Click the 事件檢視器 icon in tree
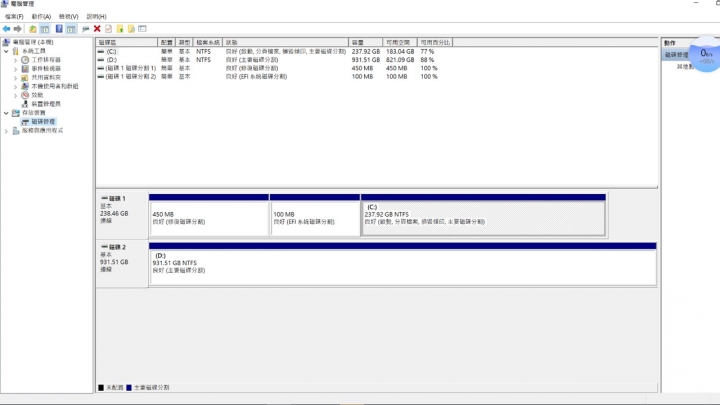The image size is (720, 405). tap(25, 68)
